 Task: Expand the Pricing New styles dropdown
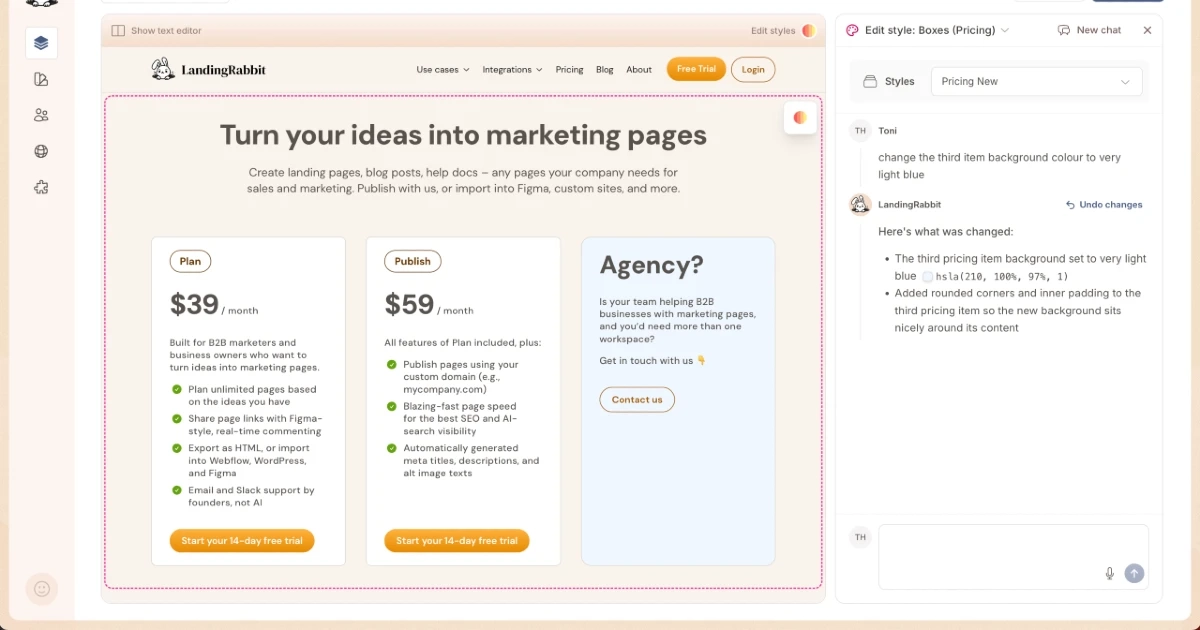point(1036,82)
